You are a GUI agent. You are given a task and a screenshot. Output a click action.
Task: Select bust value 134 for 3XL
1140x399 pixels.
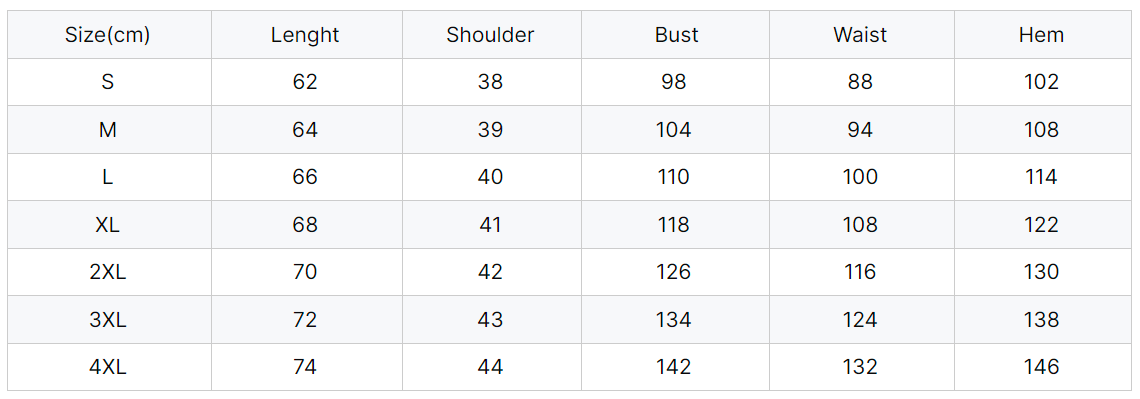tap(674, 321)
